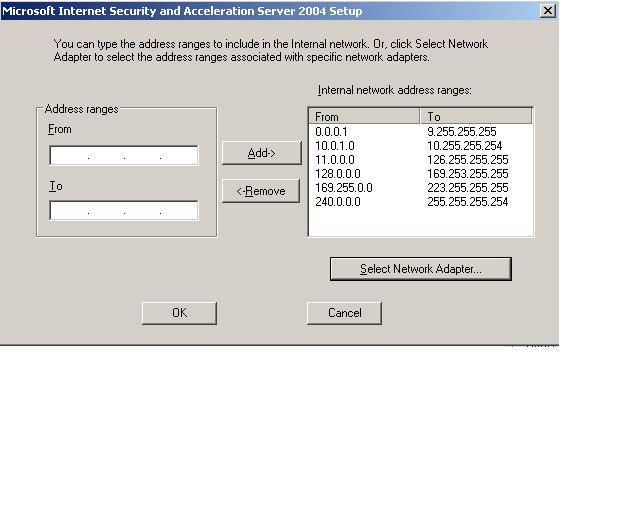Click the 9.255.255.255 end address cell
The height and width of the screenshot is (512, 640).
[x=462, y=132]
